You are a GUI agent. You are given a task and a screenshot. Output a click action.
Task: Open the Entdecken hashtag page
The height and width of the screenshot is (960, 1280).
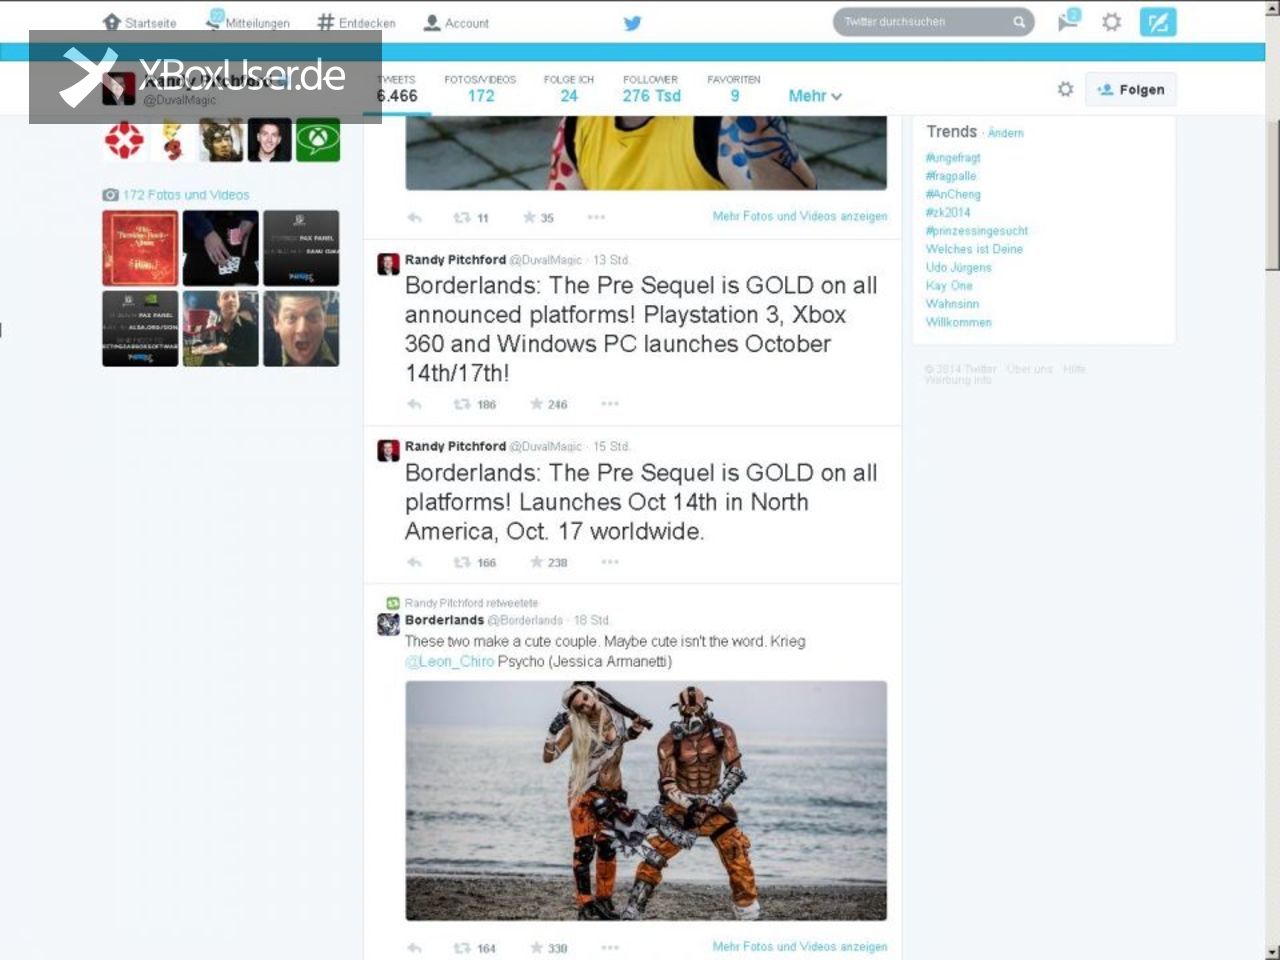coord(356,22)
